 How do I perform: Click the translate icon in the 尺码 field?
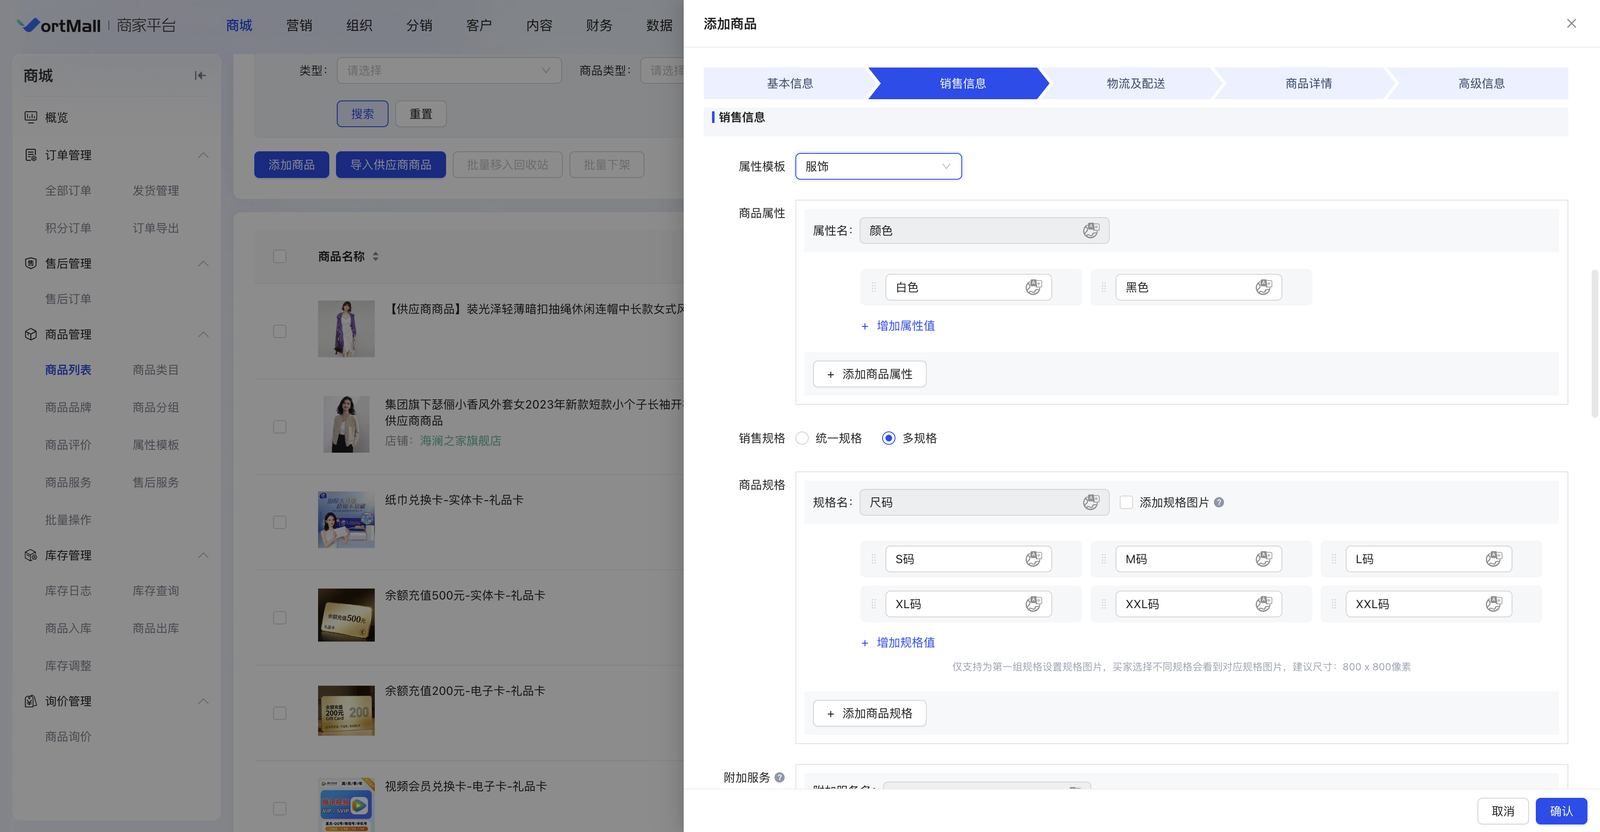tap(1090, 503)
